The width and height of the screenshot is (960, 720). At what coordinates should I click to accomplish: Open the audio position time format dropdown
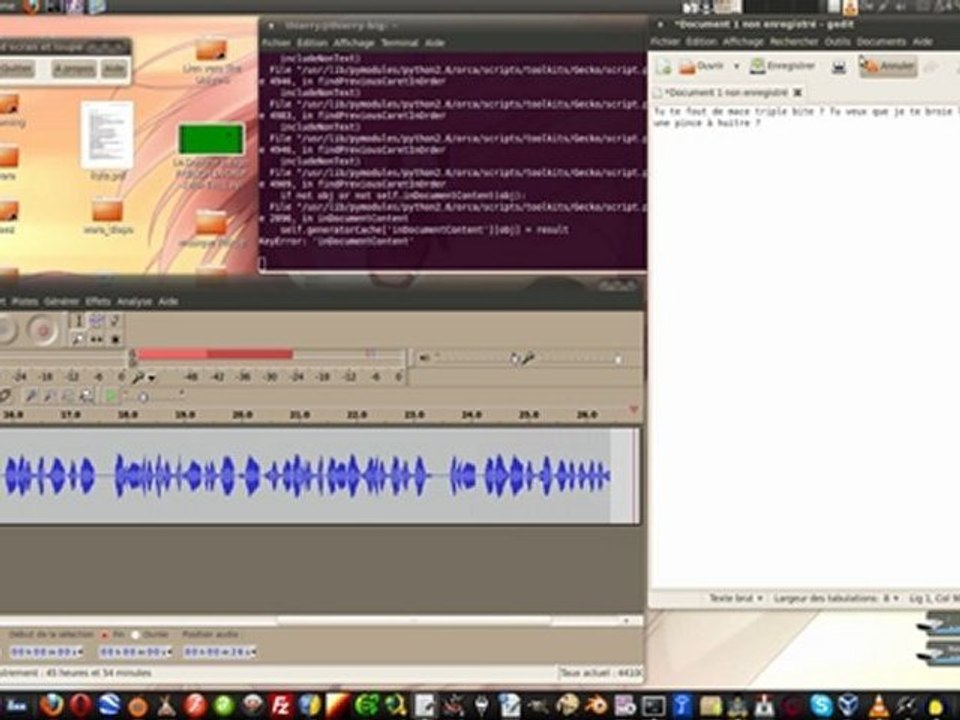(x=253, y=653)
